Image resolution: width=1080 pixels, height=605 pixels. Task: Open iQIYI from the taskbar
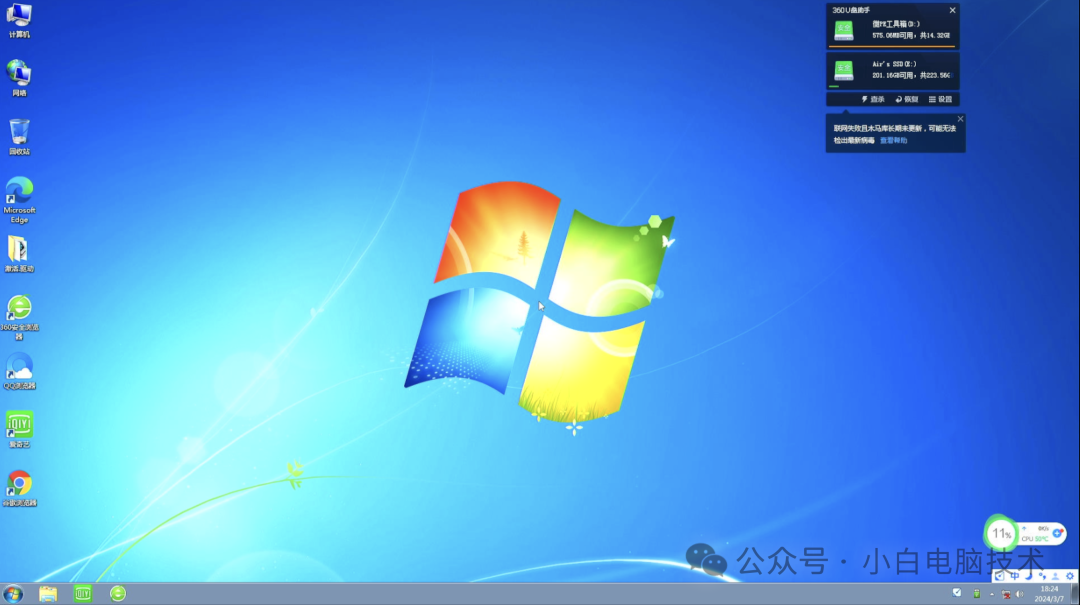click(83, 593)
